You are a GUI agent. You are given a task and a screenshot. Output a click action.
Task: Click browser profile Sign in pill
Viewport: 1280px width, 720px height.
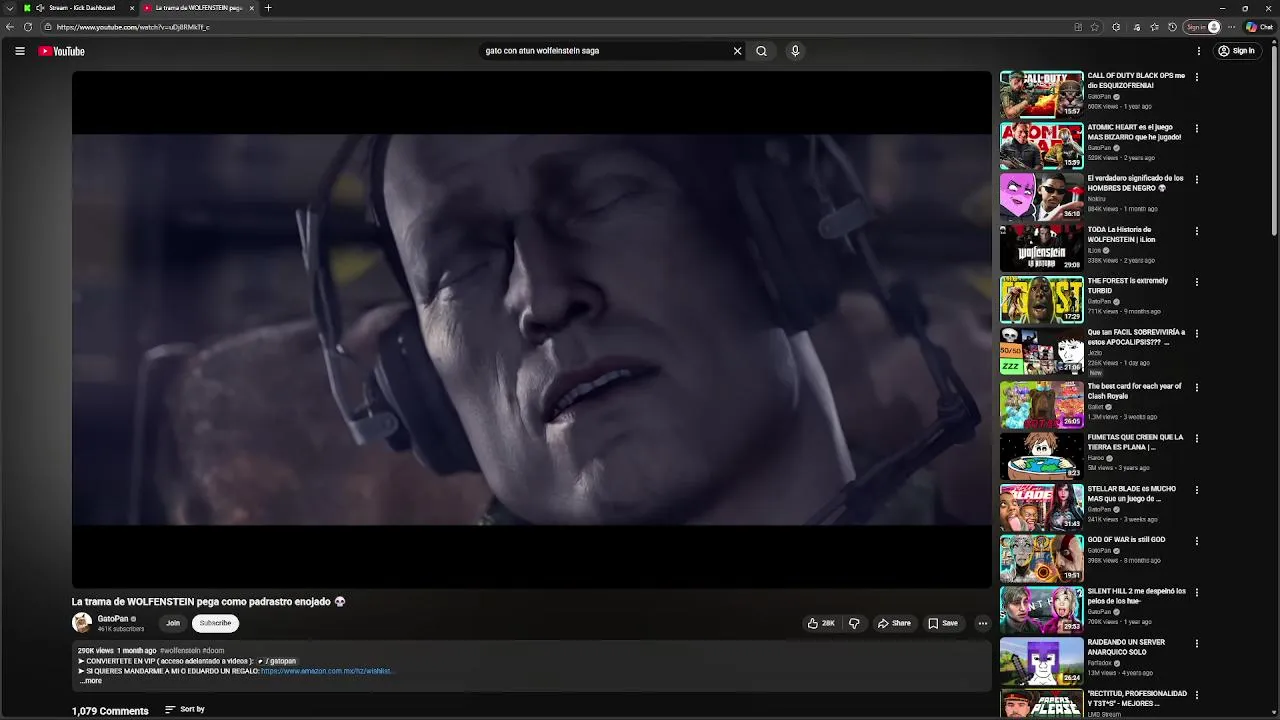[1203, 27]
